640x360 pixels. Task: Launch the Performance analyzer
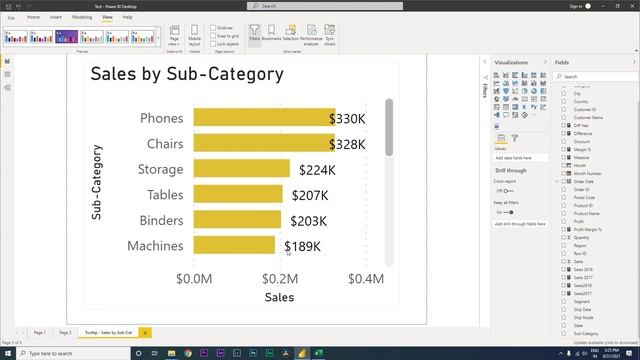(x=311, y=35)
